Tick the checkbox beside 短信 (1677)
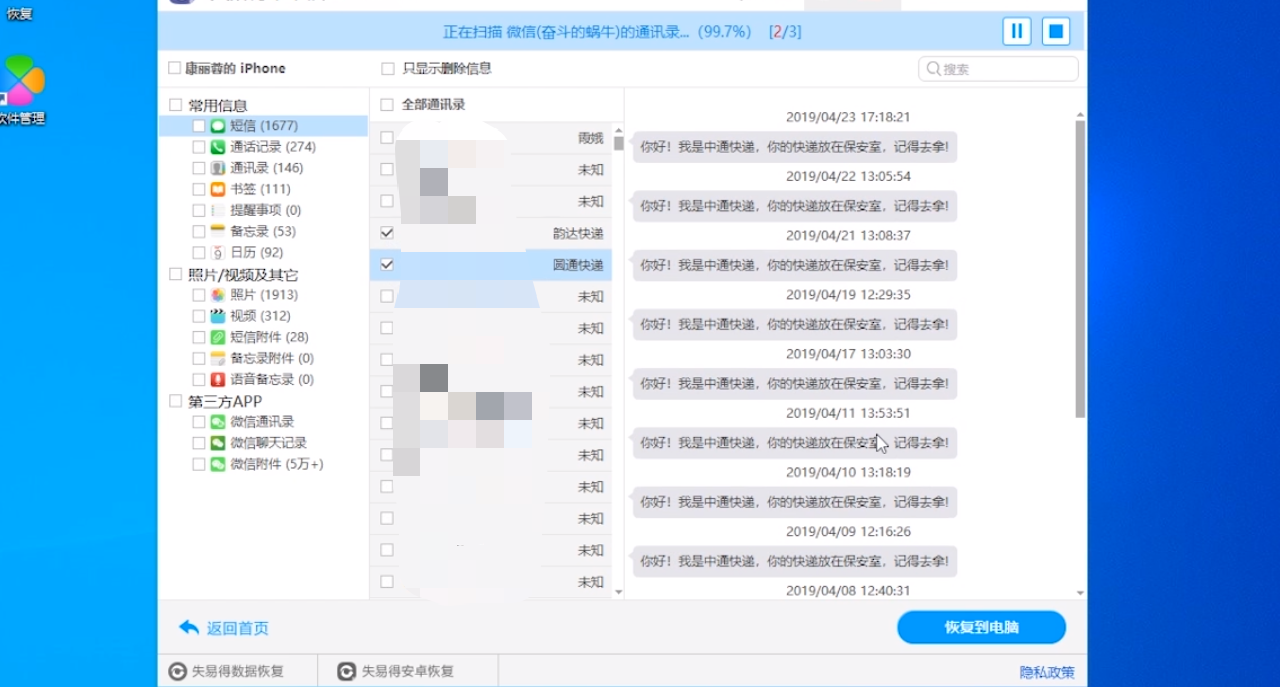Image resolution: width=1280 pixels, height=687 pixels. [199, 126]
